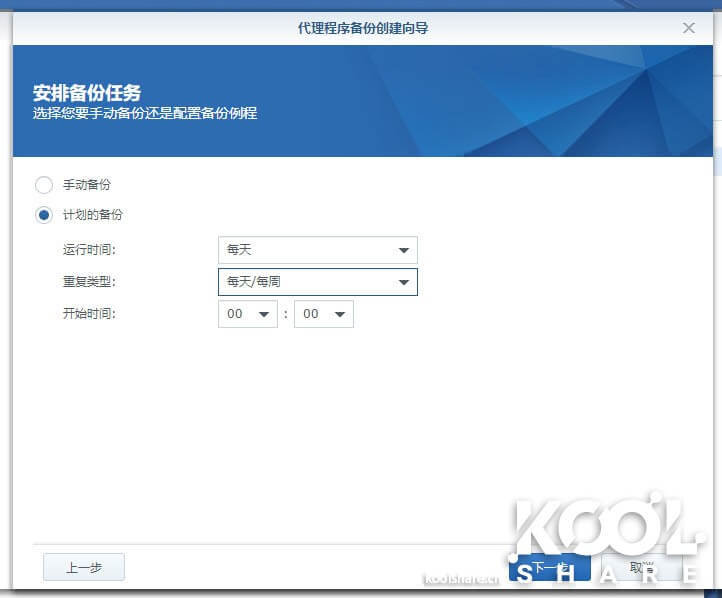Image resolution: width=722 pixels, height=598 pixels.
Task: Click the 运行时间 label
Action: (x=89, y=250)
